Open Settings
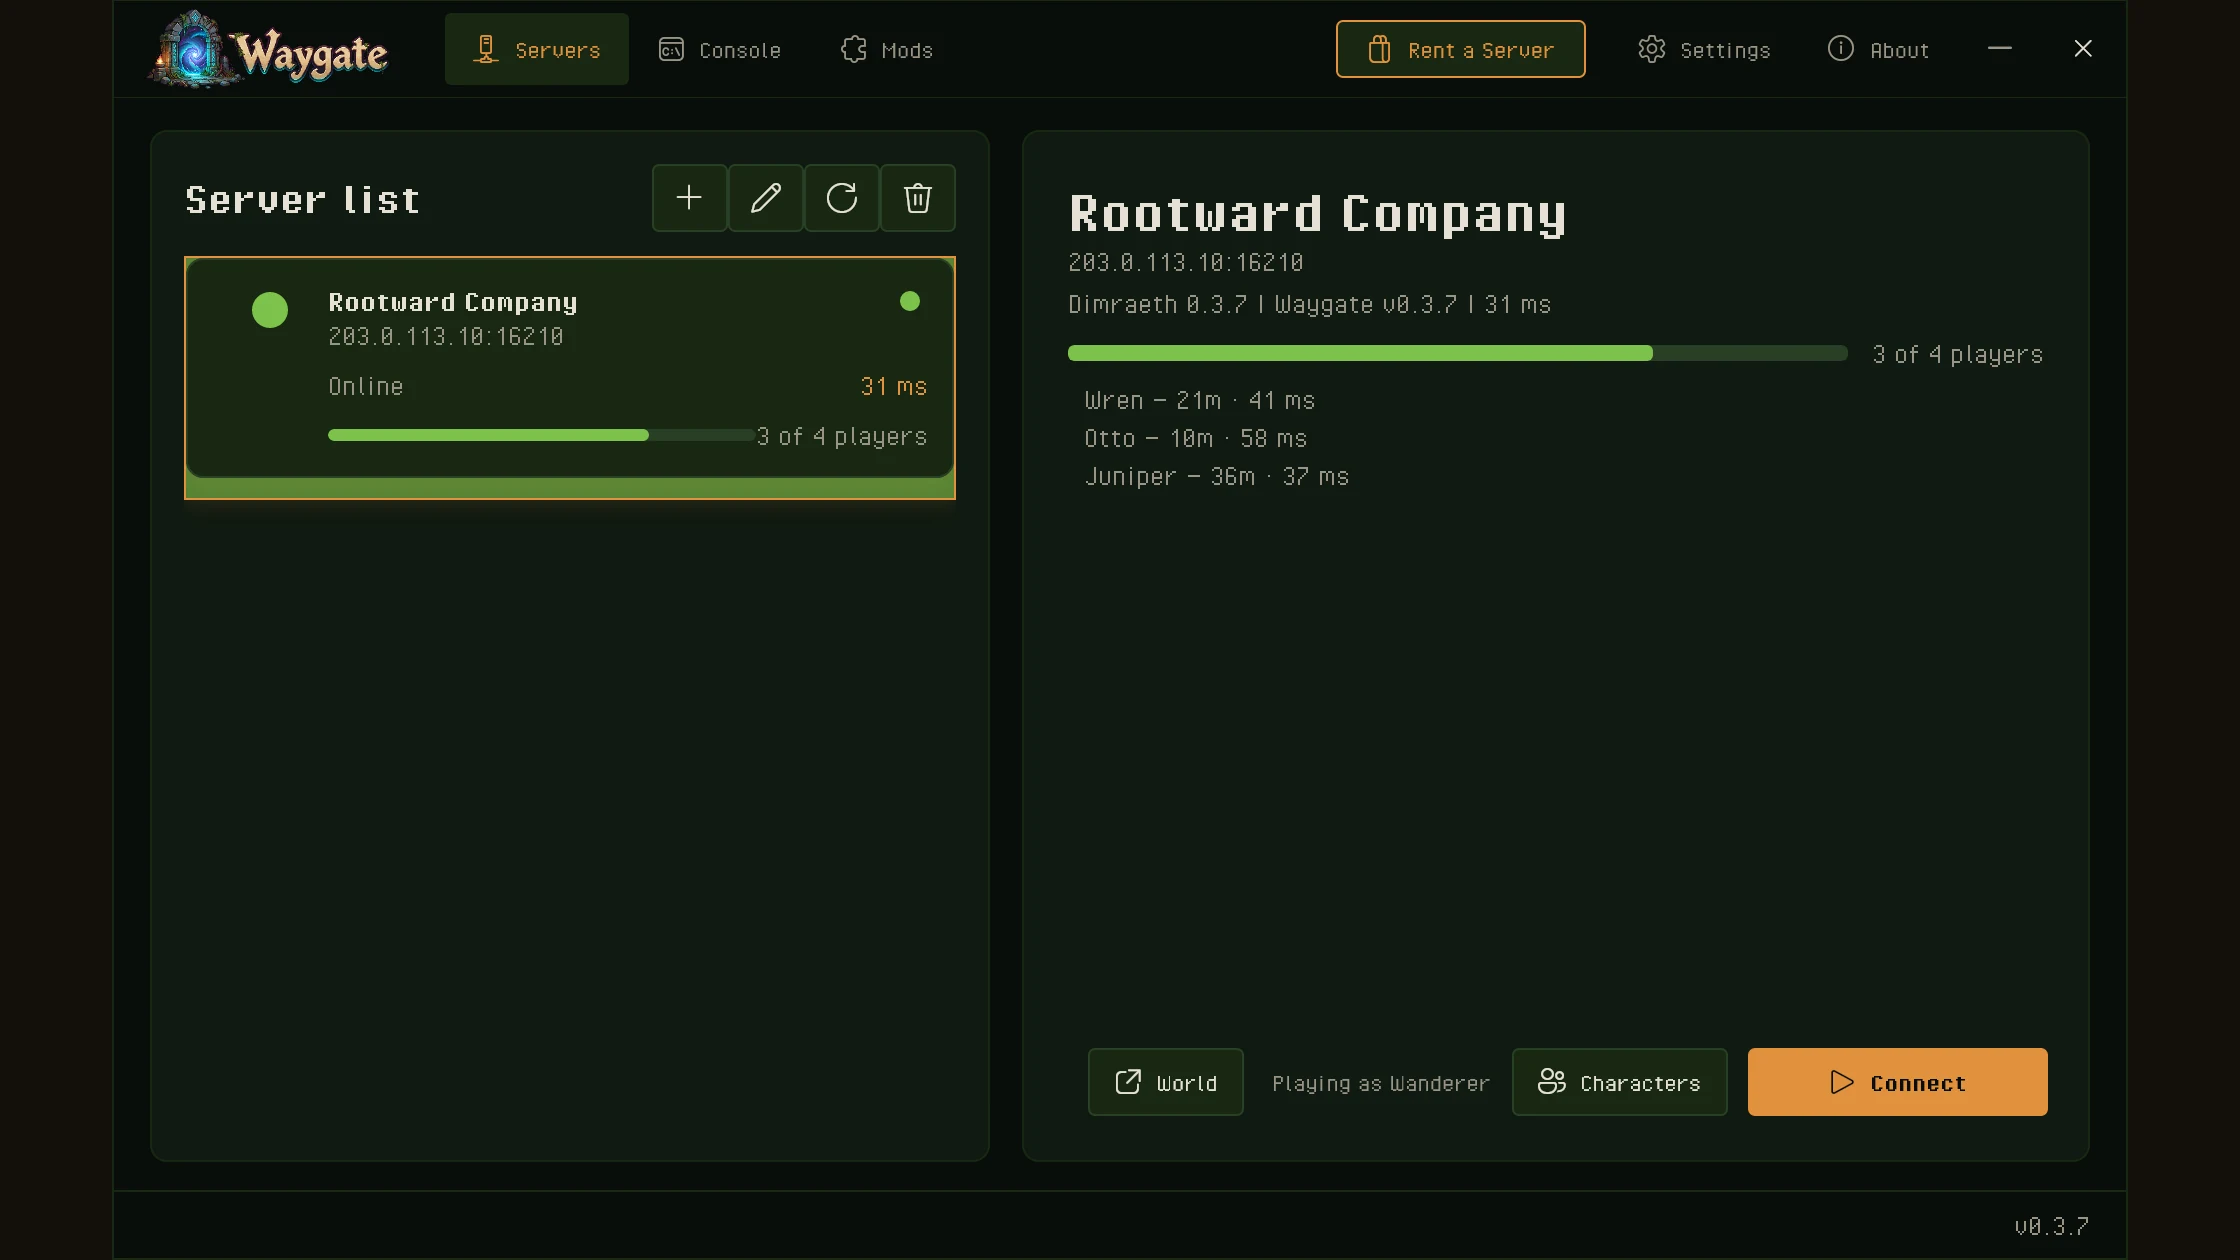Image resolution: width=2240 pixels, height=1260 pixels. [1704, 49]
